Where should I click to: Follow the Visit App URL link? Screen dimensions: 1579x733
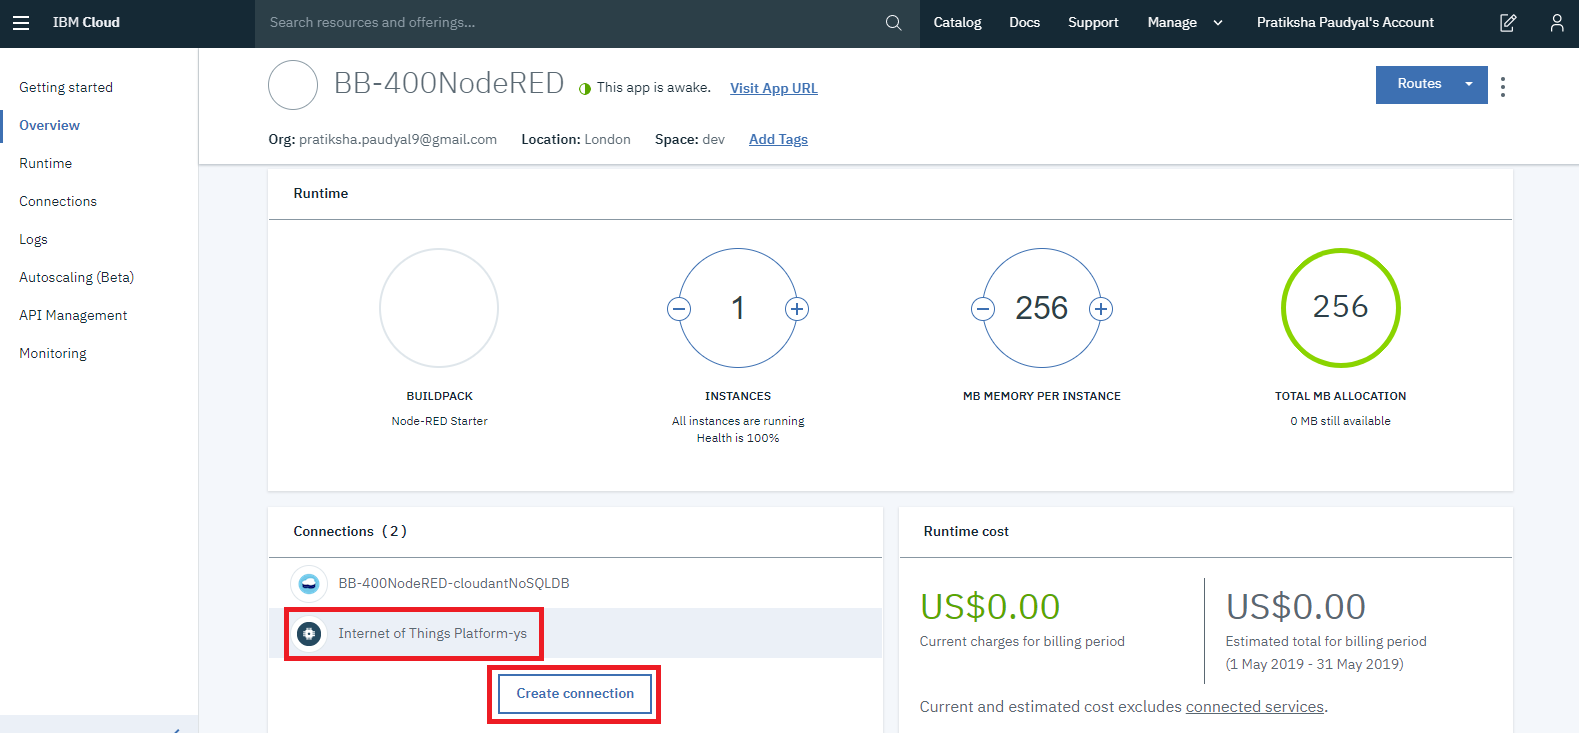pyautogui.click(x=773, y=88)
